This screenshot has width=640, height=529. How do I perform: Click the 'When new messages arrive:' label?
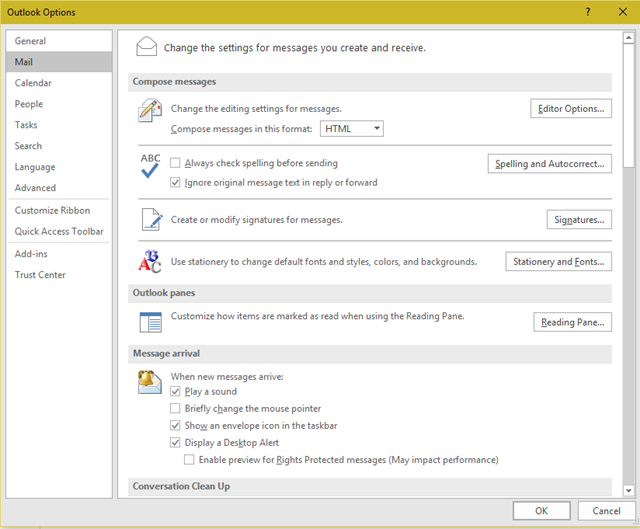pyautogui.click(x=227, y=376)
